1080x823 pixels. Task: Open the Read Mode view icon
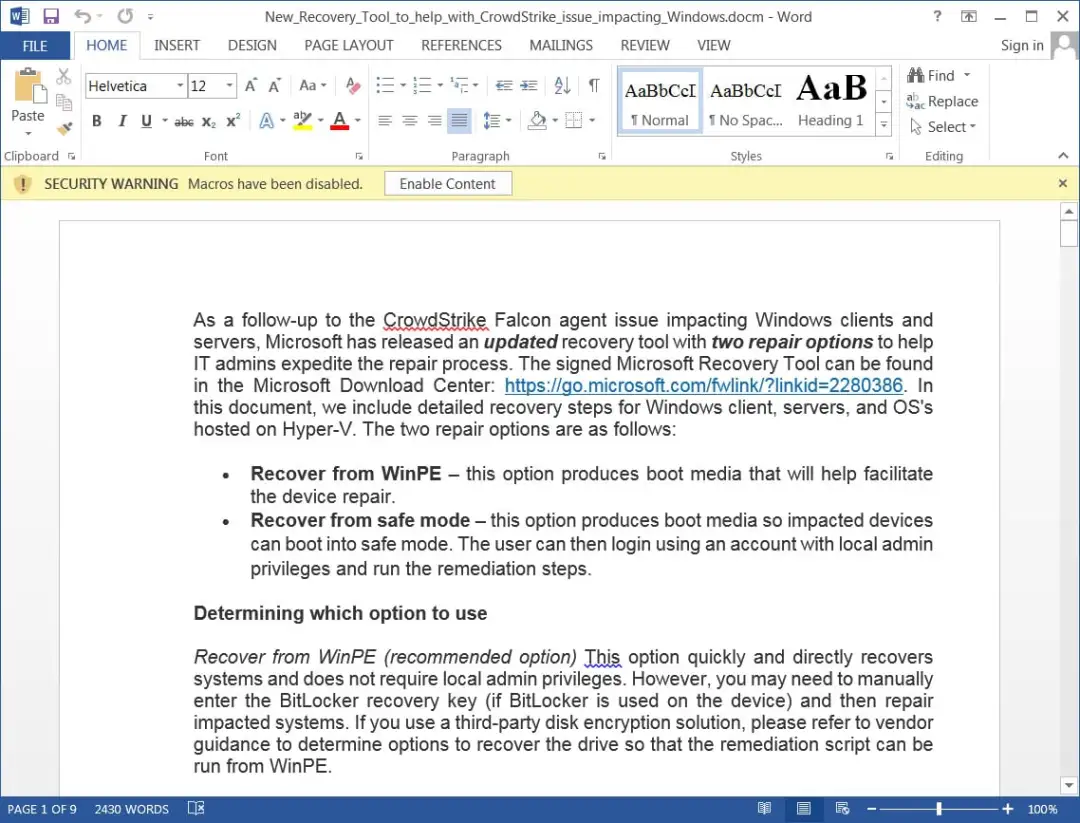click(x=764, y=809)
